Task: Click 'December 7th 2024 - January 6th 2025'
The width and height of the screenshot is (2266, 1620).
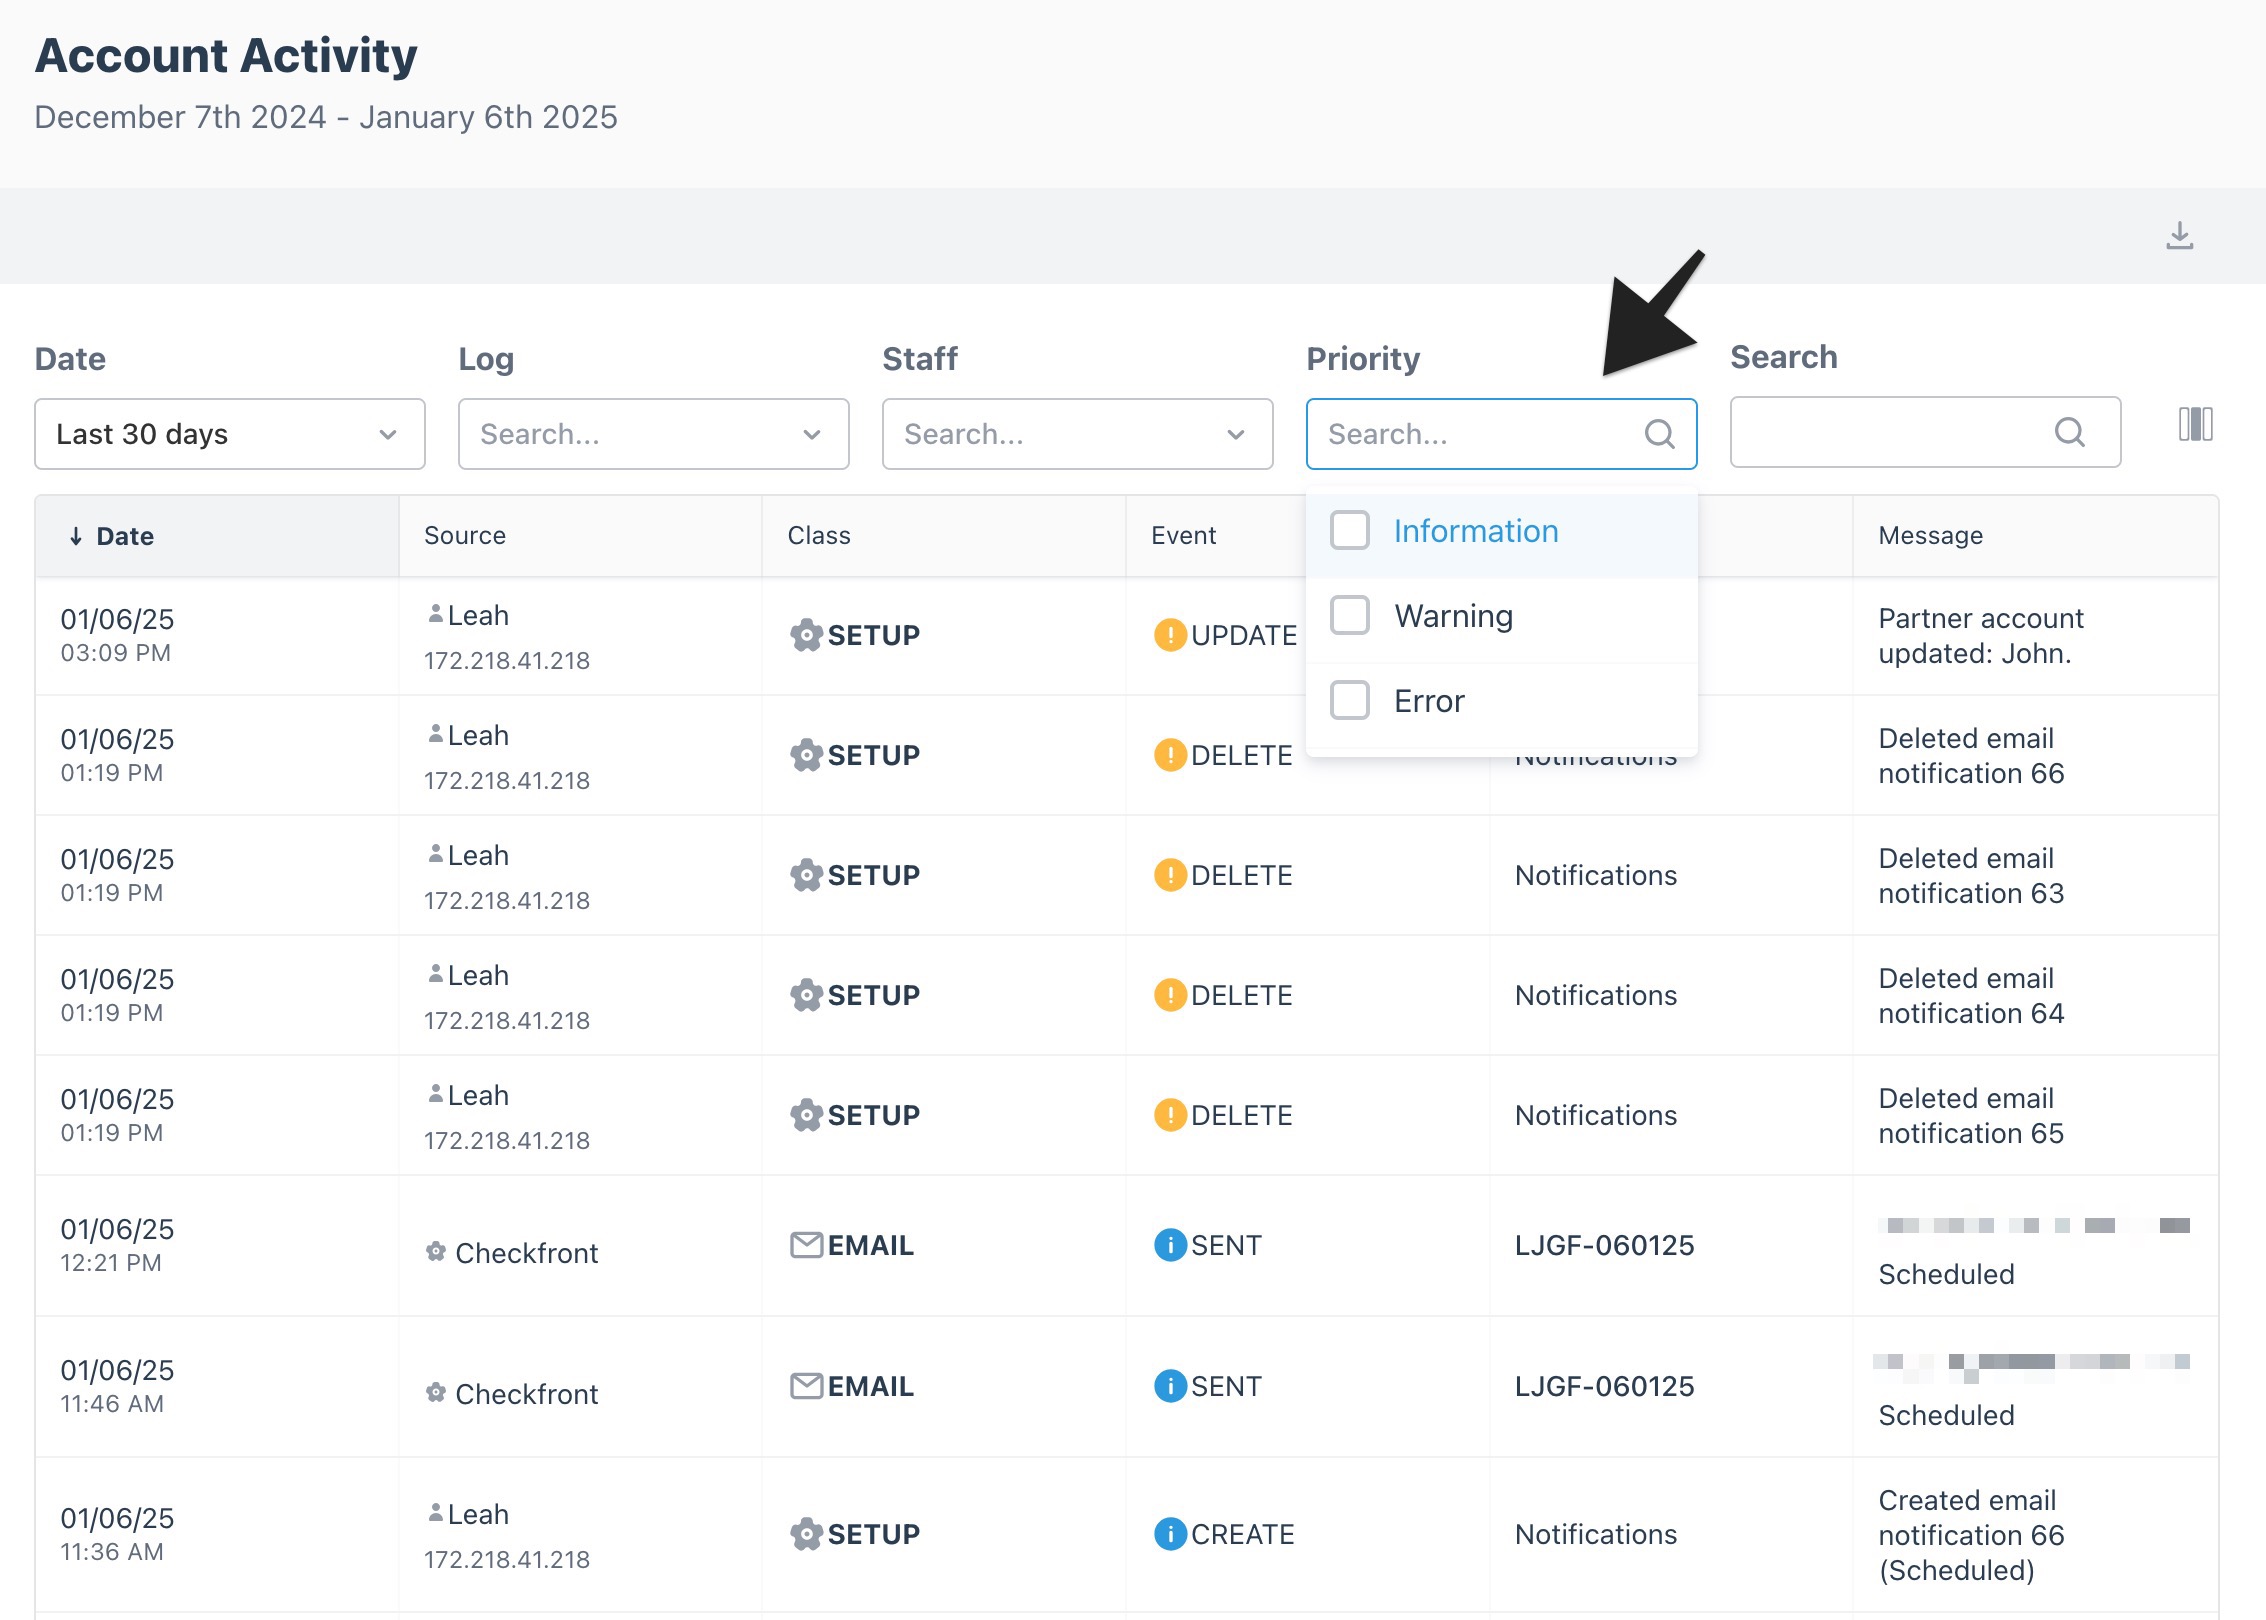Action: (326, 117)
